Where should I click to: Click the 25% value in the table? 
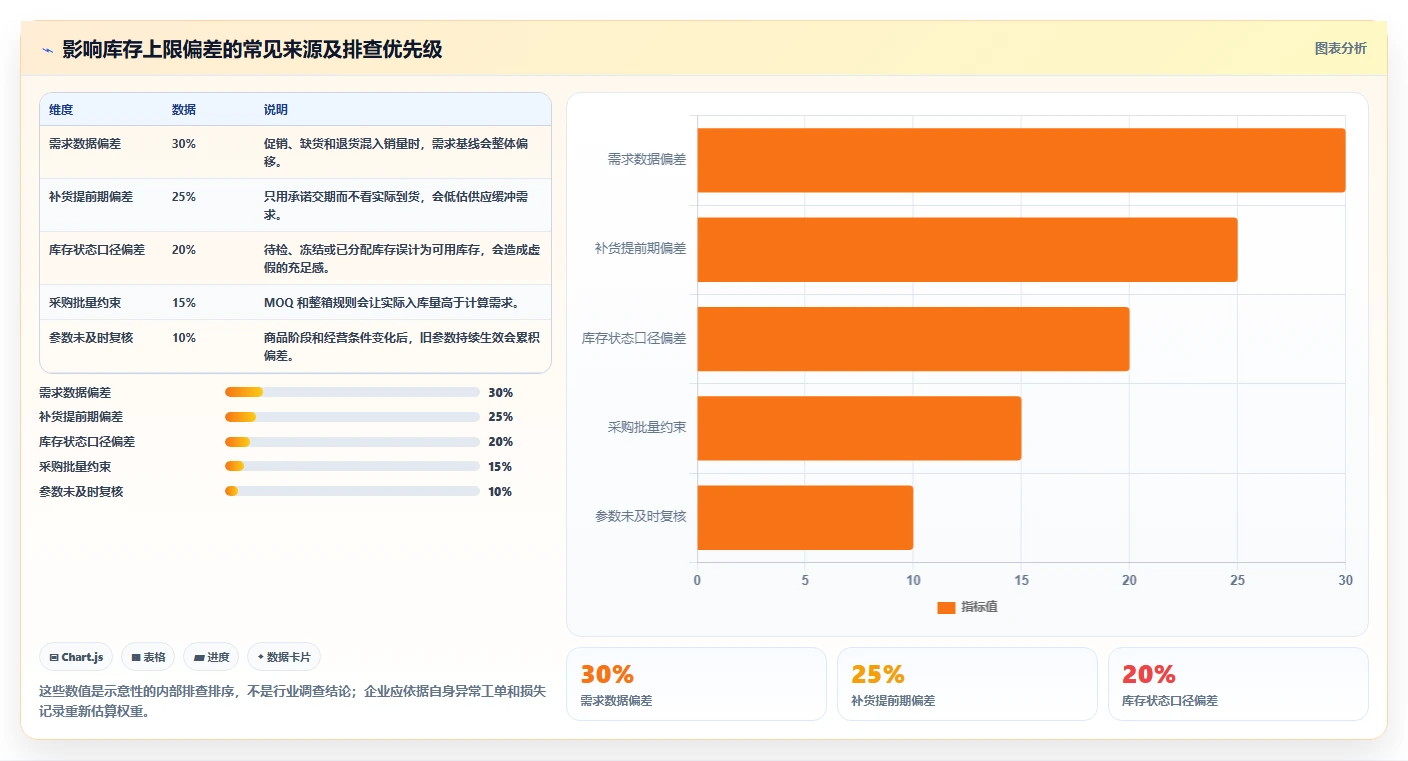[184, 197]
